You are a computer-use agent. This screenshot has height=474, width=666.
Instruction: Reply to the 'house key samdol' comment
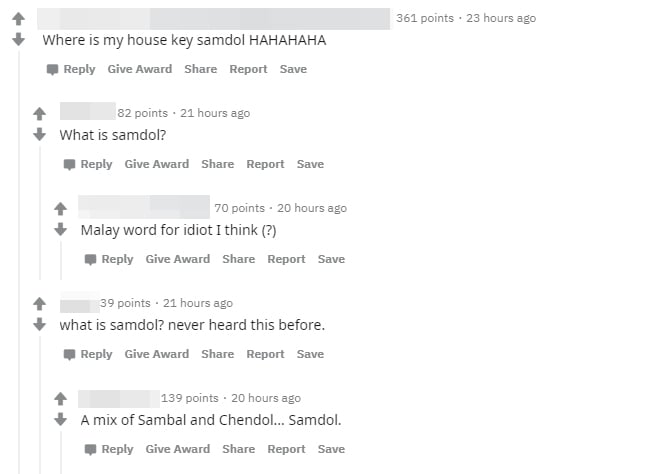coord(71,69)
